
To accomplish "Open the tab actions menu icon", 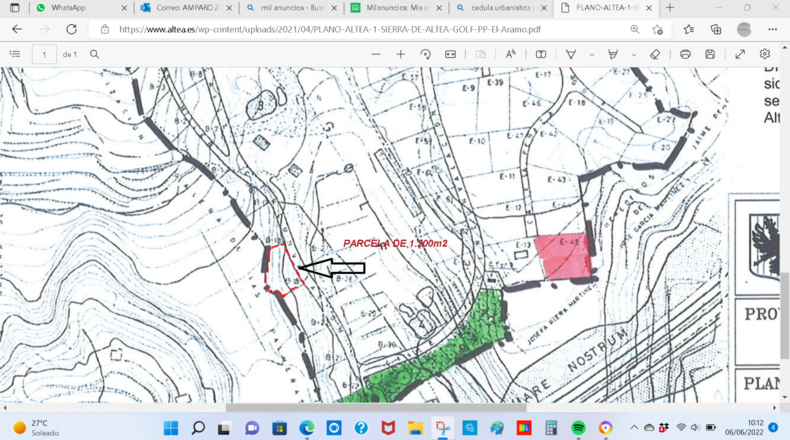I will pos(15,8).
